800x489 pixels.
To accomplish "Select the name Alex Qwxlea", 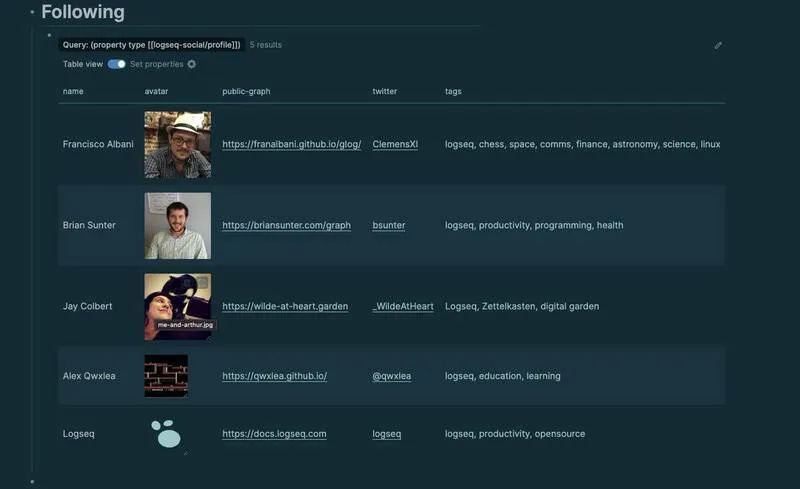I will pos(89,376).
